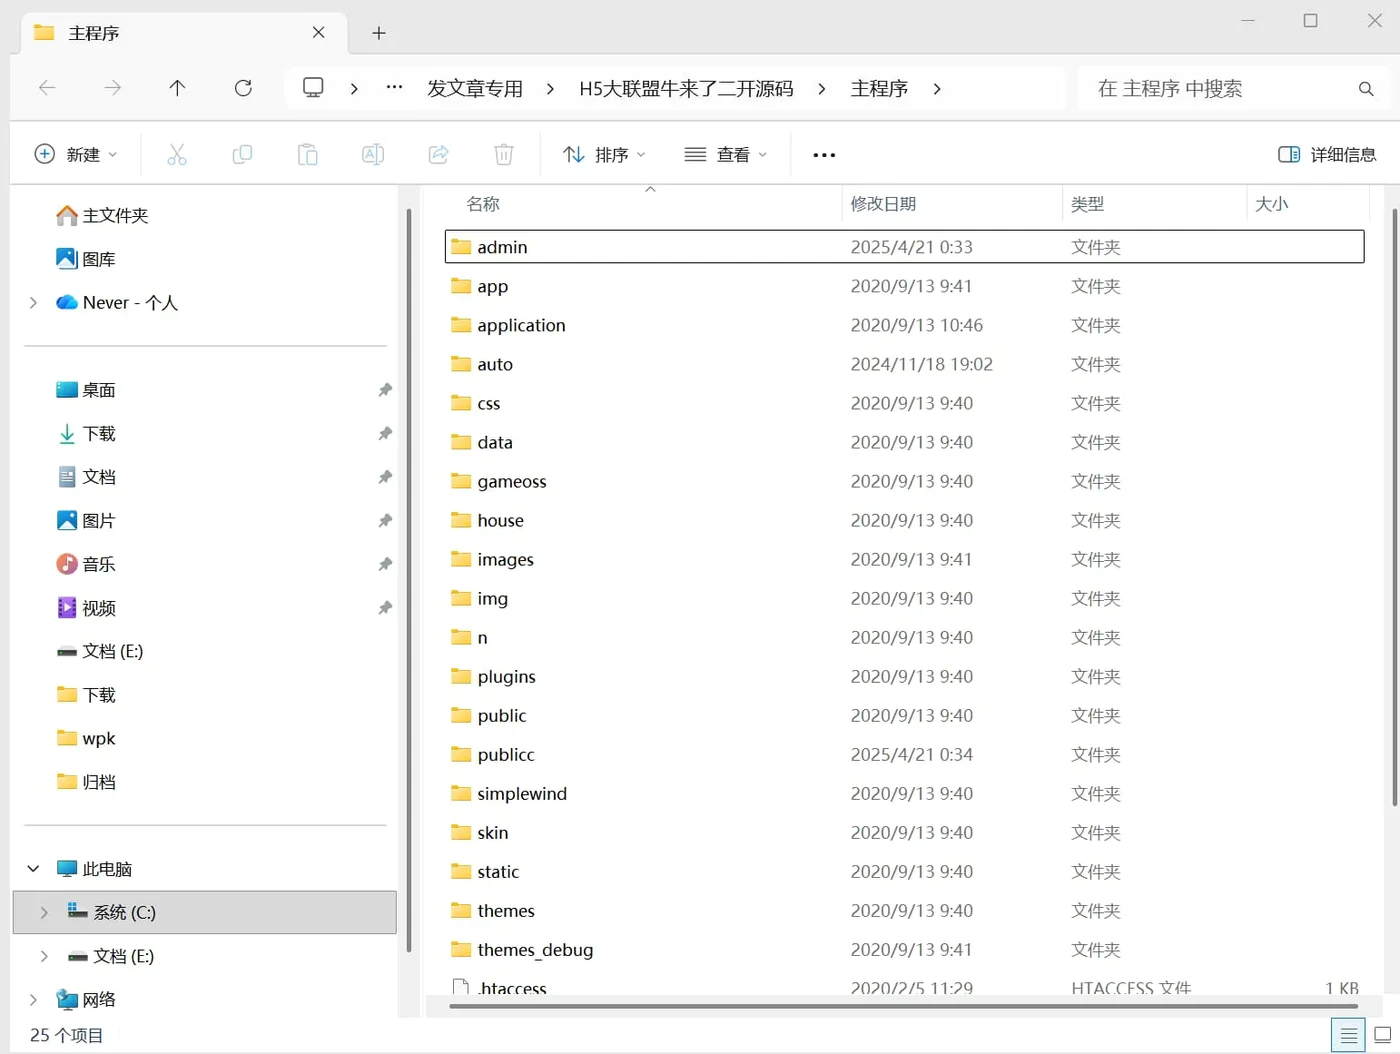Switch to details list view icon in status bar

click(1348, 1035)
